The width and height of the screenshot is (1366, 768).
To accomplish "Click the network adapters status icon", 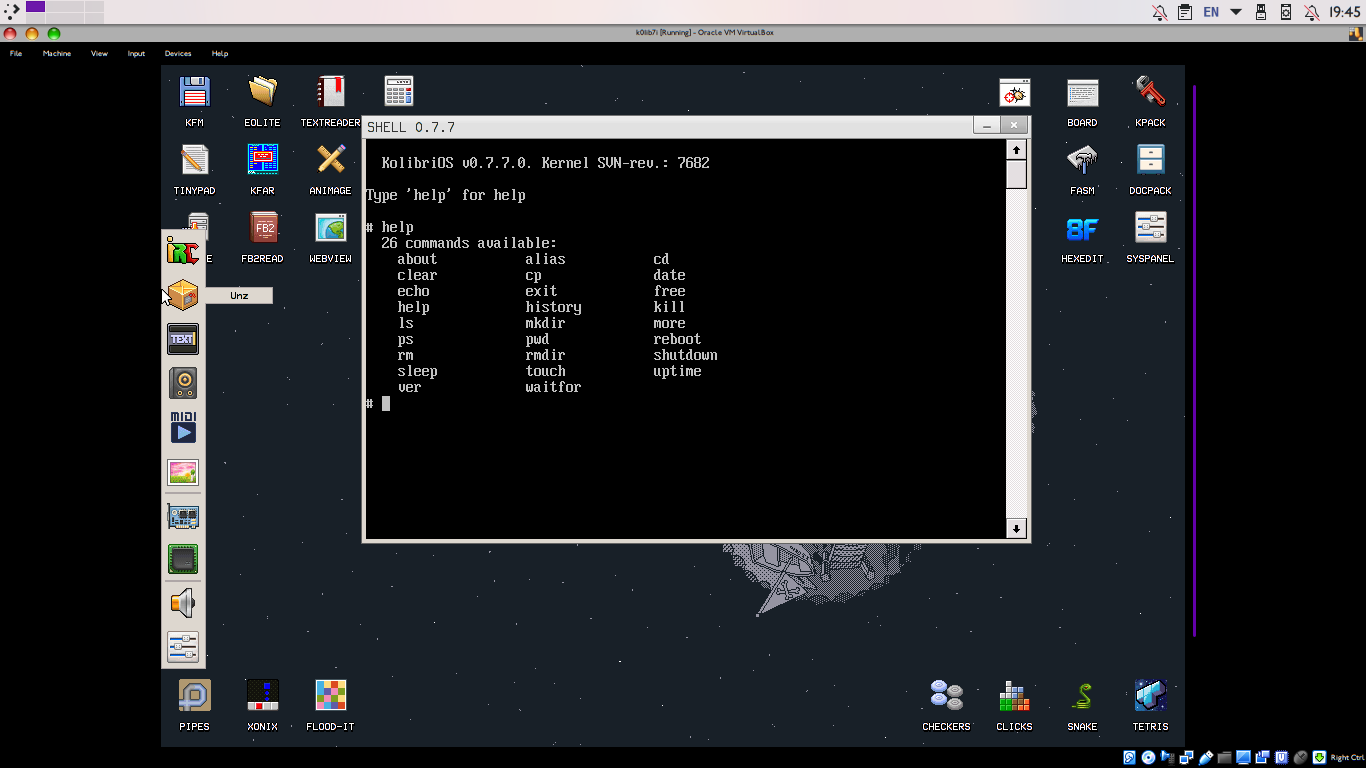I will click(1187, 757).
